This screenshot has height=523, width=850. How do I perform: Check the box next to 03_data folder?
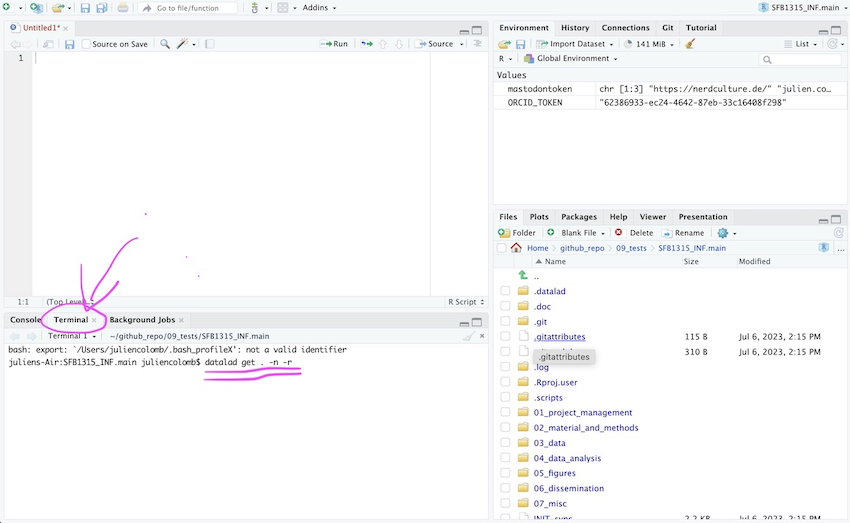pyautogui.click(x=505, y=443)
